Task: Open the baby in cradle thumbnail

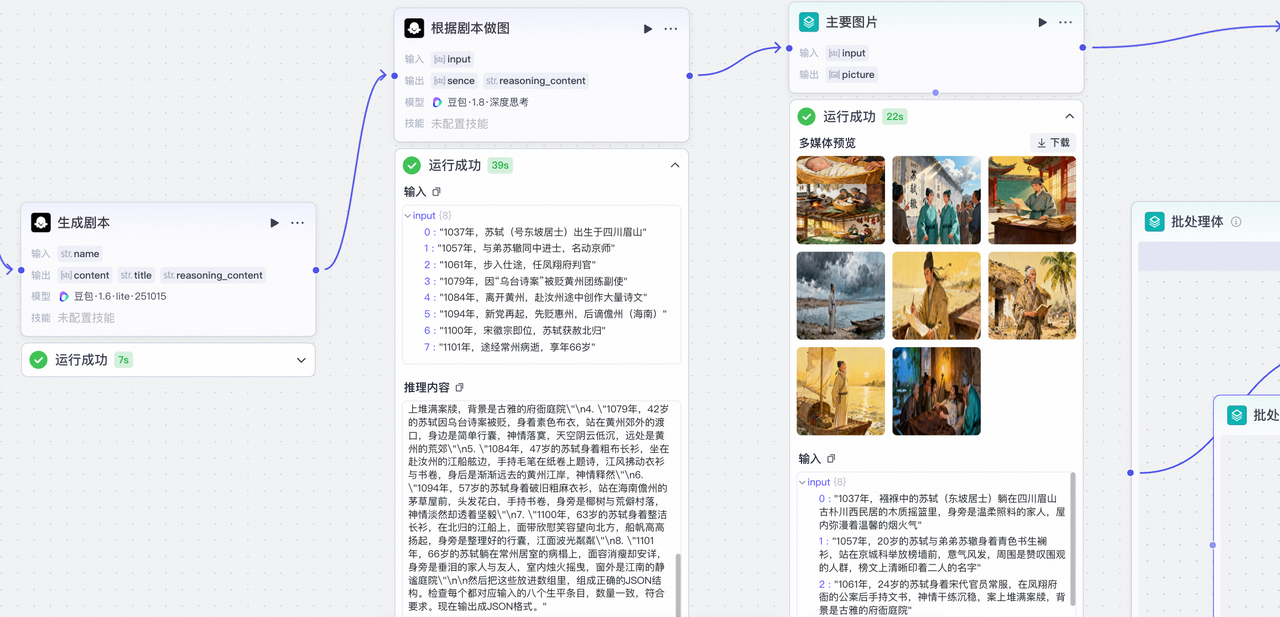Action: click(840, 200)
